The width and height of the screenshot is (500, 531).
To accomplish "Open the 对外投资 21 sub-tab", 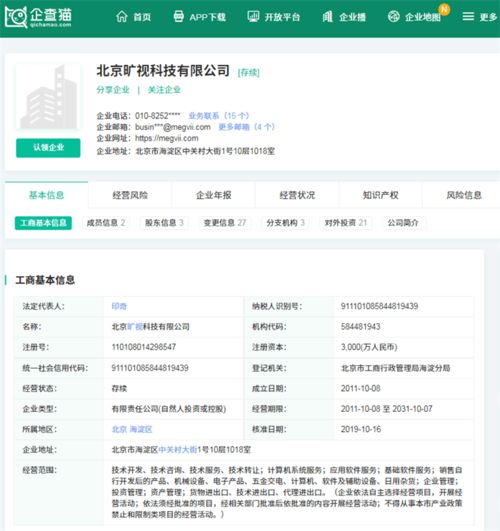I will (x=346, y=223).
